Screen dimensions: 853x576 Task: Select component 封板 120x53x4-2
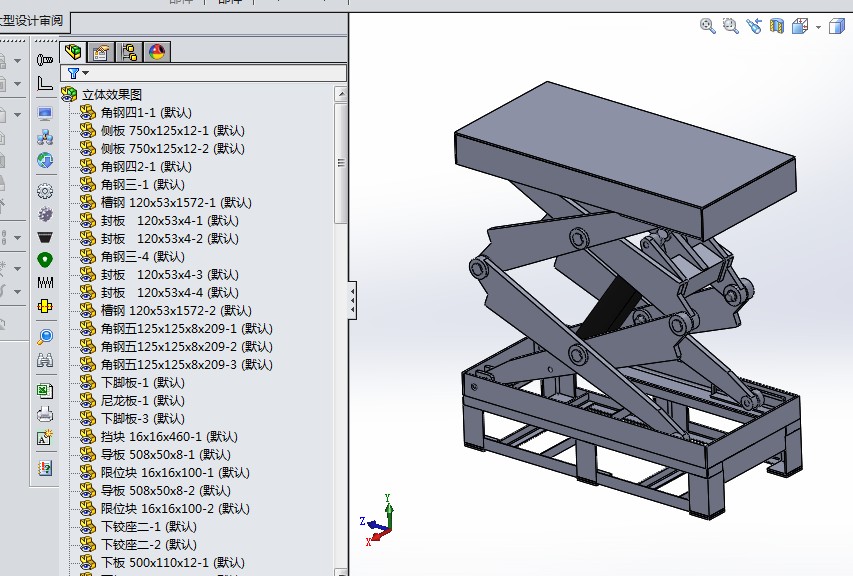169,238
